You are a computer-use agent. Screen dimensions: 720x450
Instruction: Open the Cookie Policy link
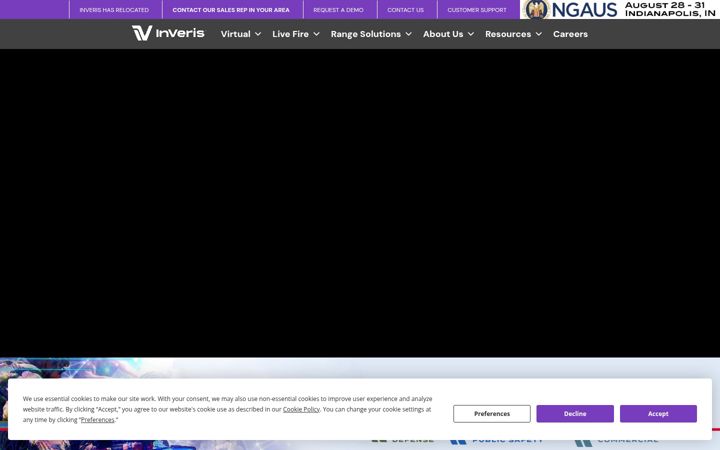point(301,409)
